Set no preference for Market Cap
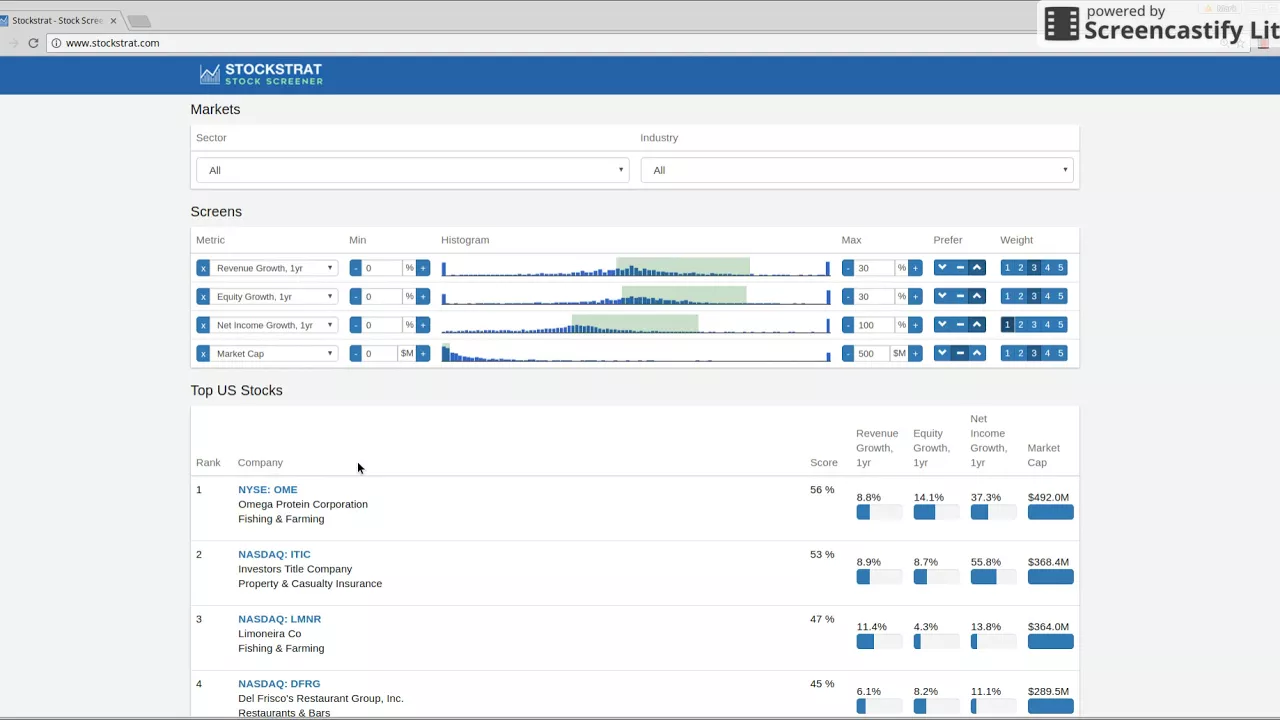 pos(960,353)
